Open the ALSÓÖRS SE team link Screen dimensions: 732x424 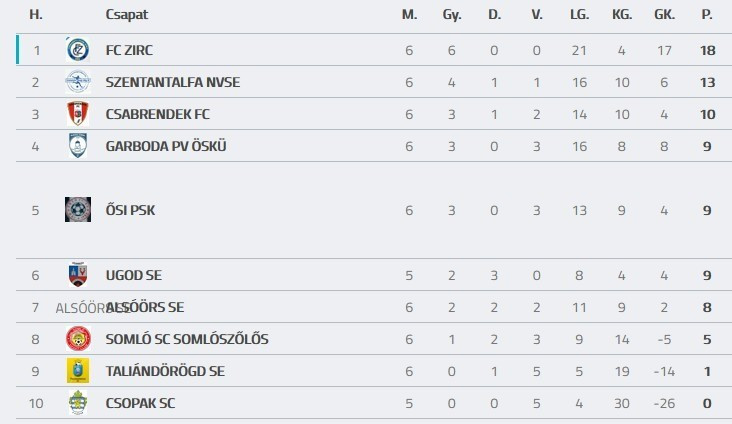pos(144,307)
